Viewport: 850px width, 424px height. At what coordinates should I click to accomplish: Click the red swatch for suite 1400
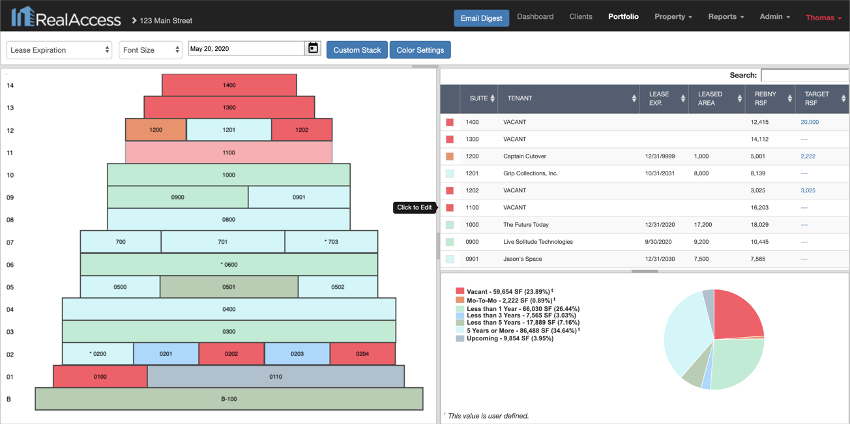449,123
